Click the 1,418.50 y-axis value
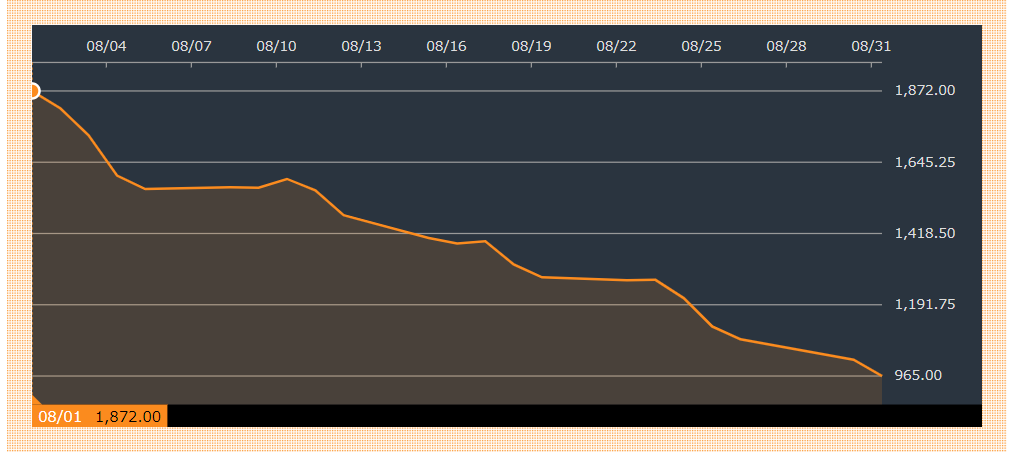 point(925,233)
